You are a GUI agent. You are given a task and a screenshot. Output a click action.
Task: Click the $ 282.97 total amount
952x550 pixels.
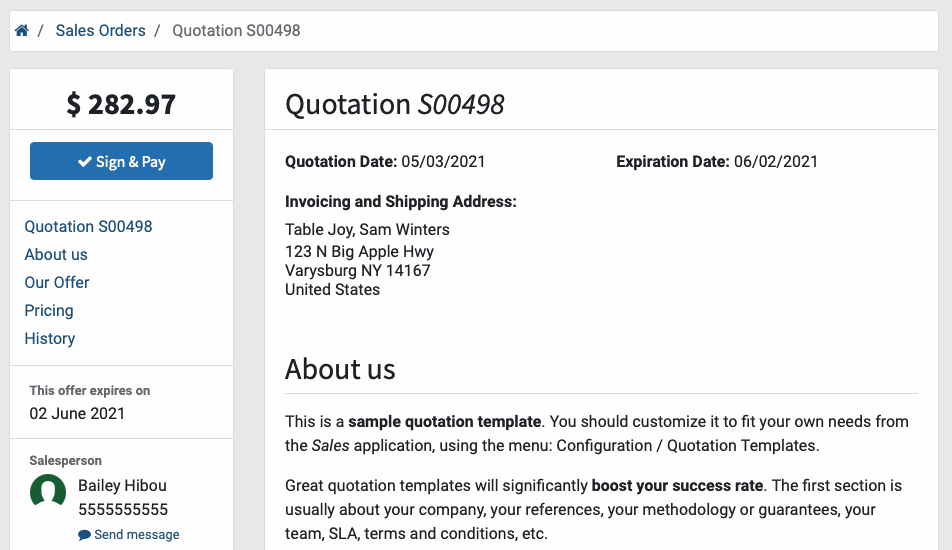point(121,104)
